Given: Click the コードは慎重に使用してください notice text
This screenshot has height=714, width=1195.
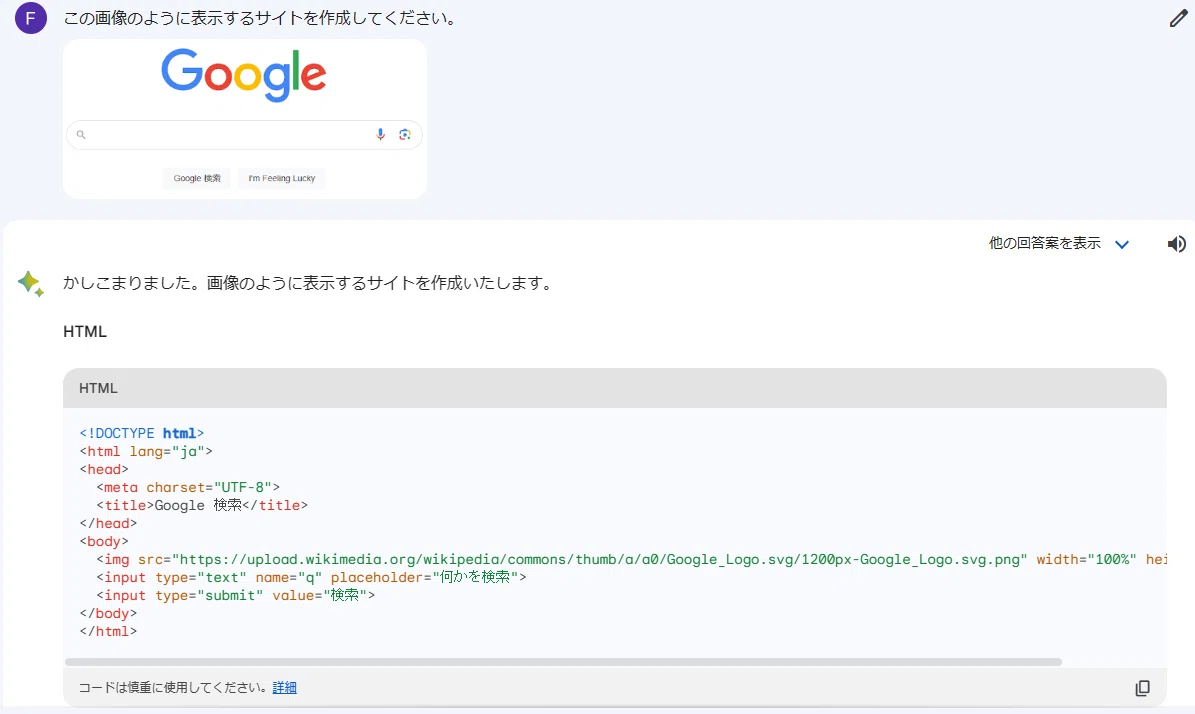Looking at the screenshot, I should tap(175, 687).
